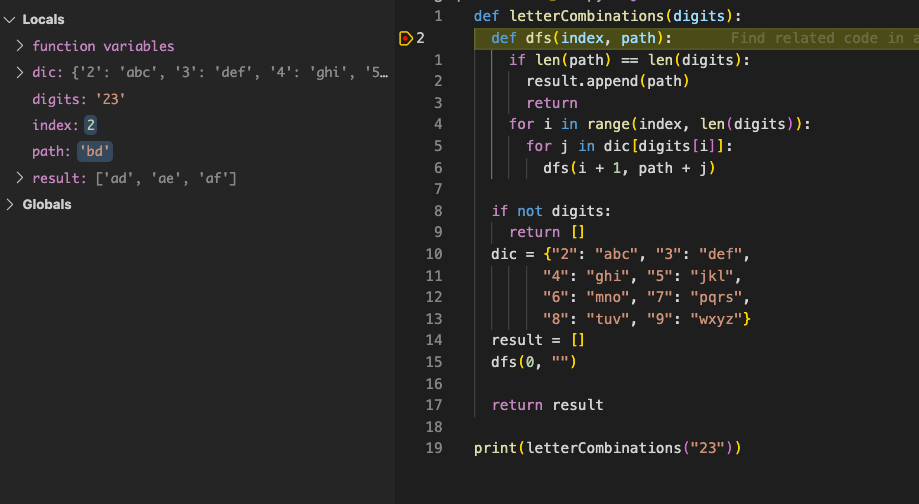This screenshot has height=504, width=919.
Task: Select the digits: '23' variable row
Action: 79,98
